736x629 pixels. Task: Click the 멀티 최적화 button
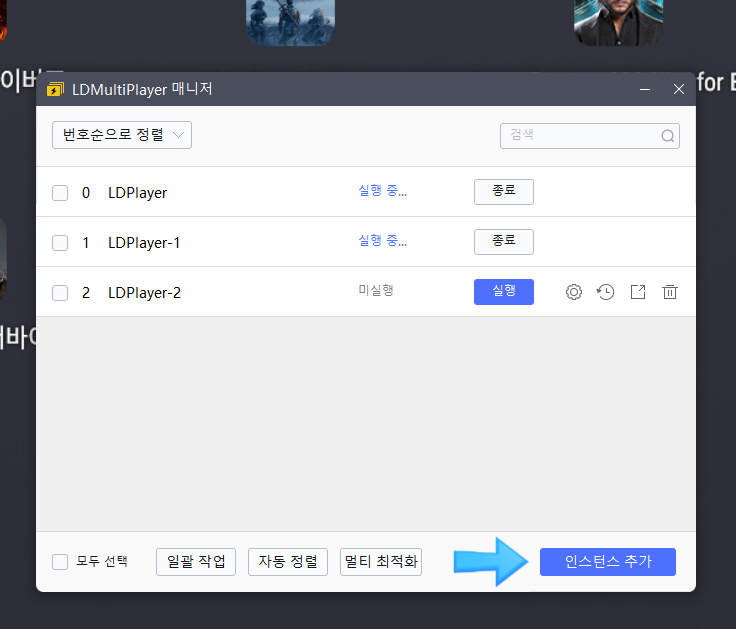click(381, 561)
